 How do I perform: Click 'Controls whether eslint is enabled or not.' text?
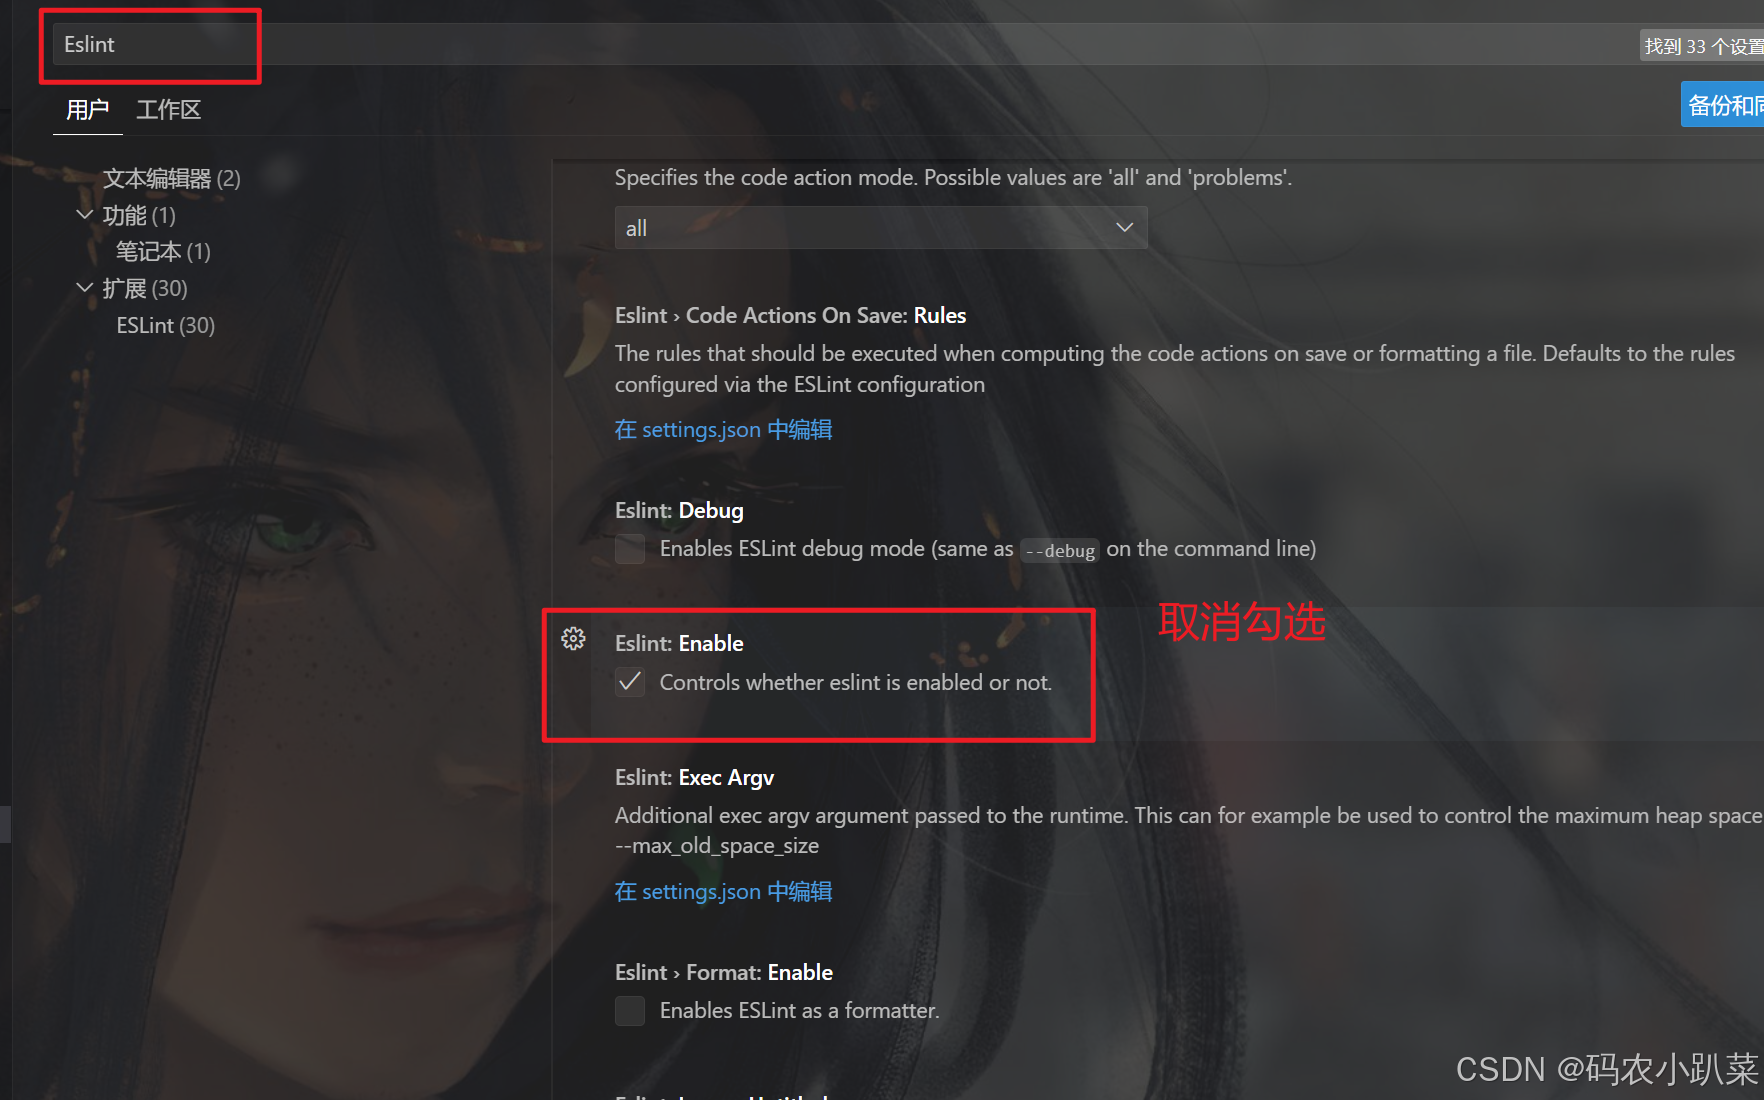pyautogui.click(x=856, y=683)
